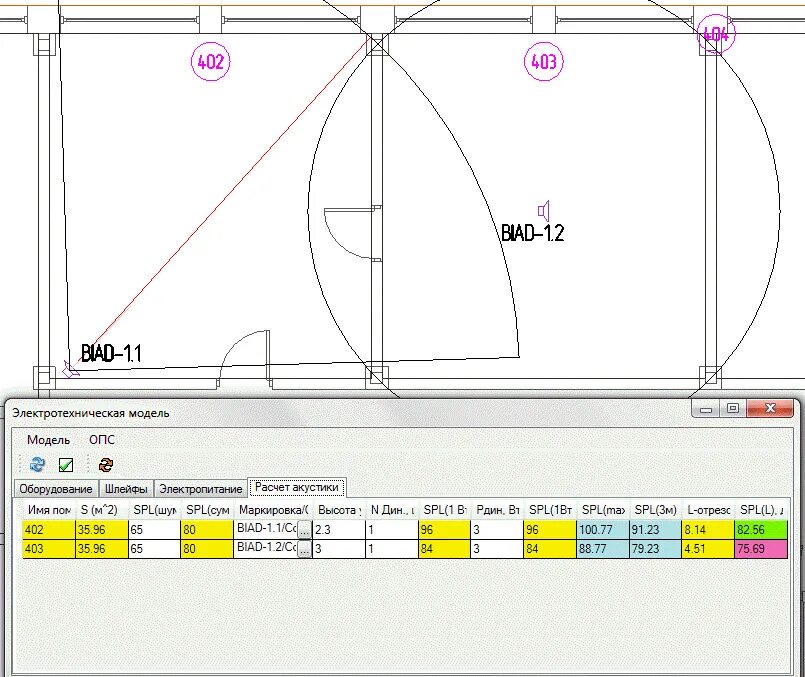Click height field 3 in row 403

coord(339,549)
